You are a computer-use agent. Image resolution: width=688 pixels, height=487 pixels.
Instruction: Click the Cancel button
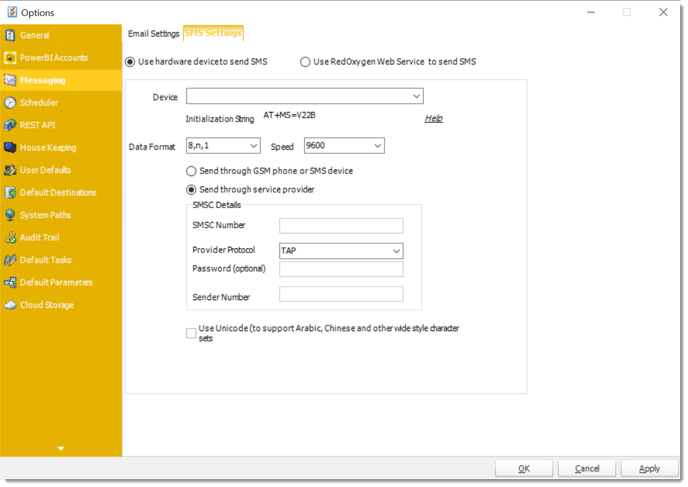click(x=587, y=469)
